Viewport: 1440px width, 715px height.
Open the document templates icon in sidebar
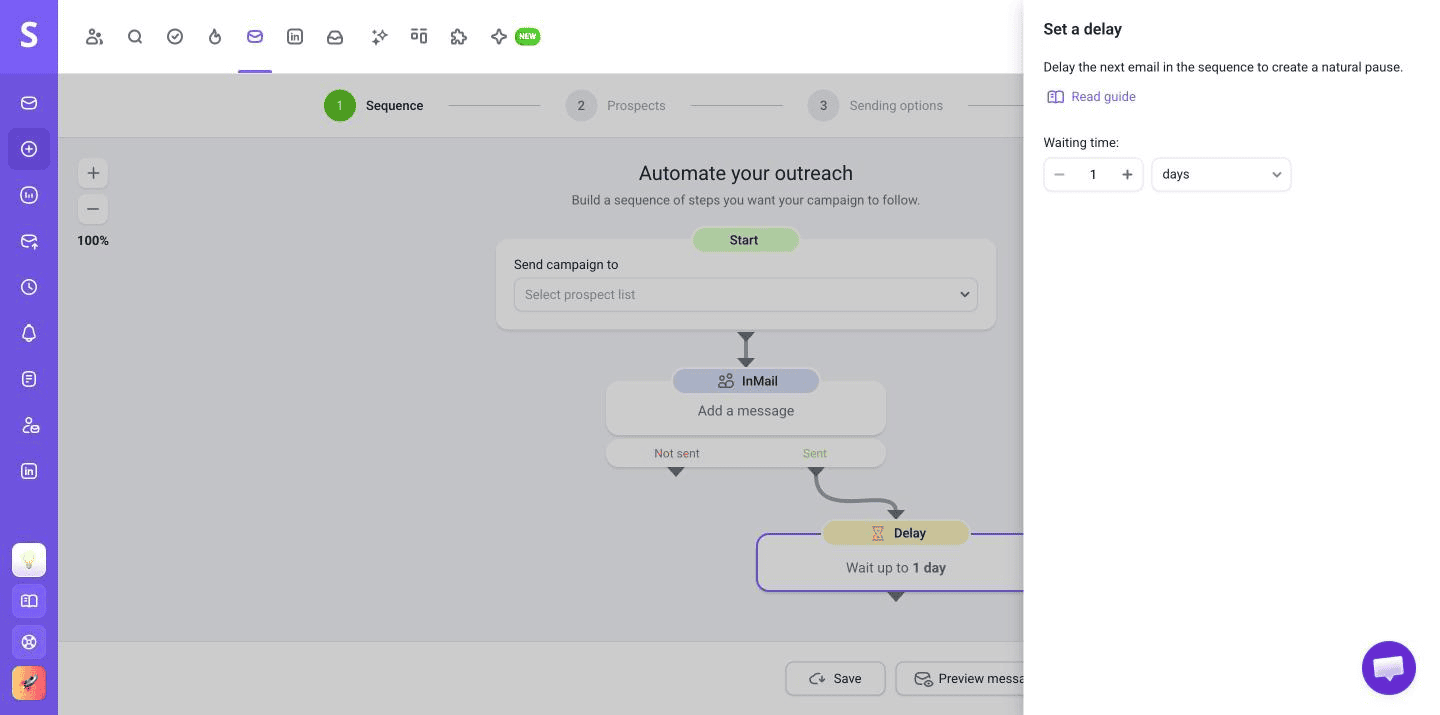29,379
